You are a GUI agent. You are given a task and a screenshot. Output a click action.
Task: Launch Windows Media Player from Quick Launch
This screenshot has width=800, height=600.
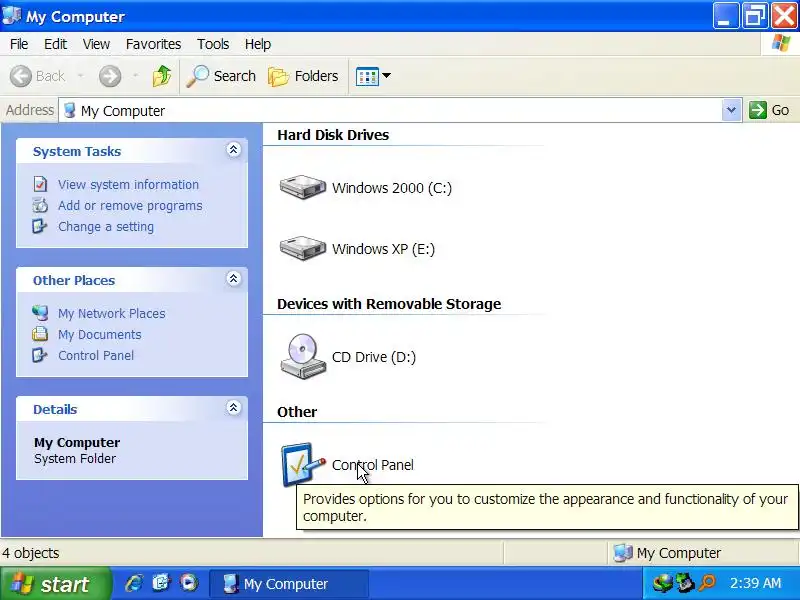tap(189, 583)
